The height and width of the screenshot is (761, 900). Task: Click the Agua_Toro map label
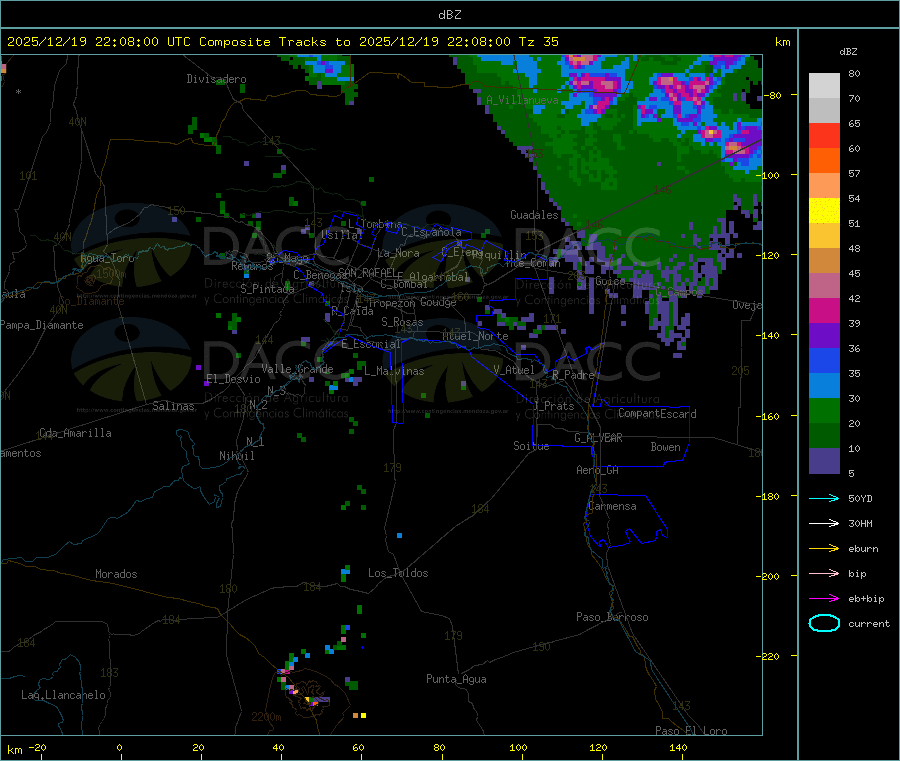click(107, 258)
